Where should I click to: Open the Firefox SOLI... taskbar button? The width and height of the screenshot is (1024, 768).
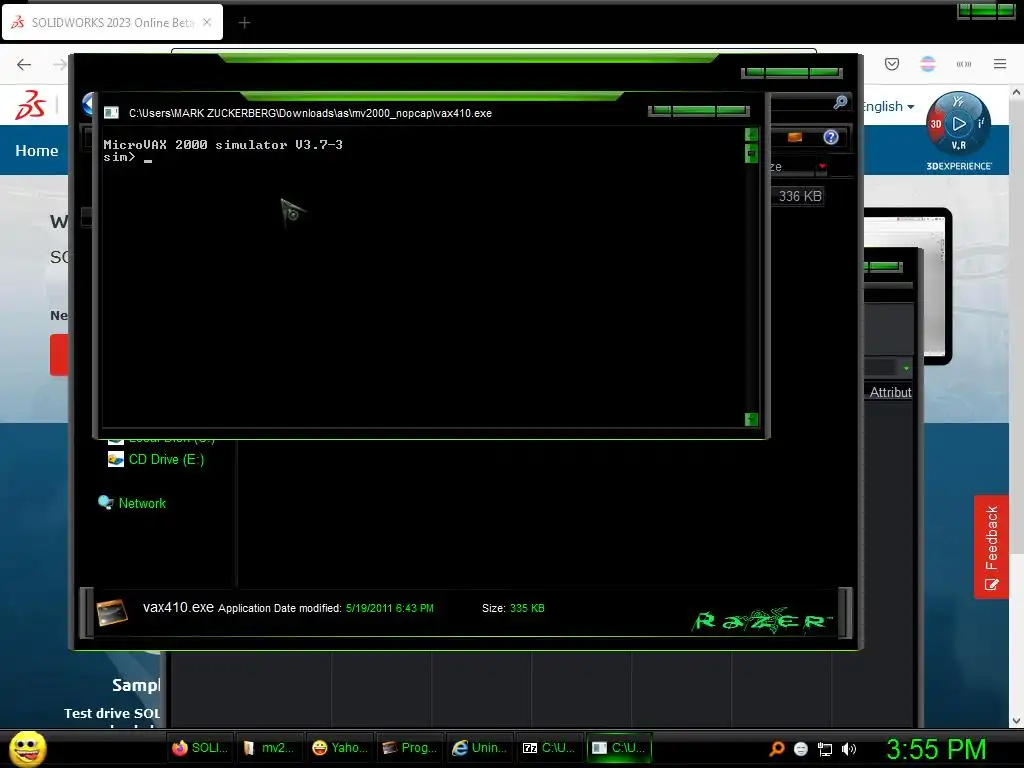(x=200, y=748)
